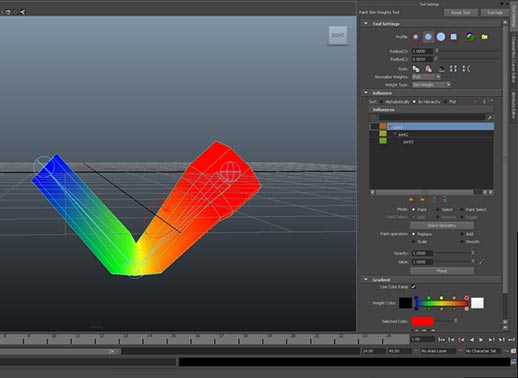Select the solid circle brush profile
518x378 pixels.
pyautogui.click(x=441, y=37)
